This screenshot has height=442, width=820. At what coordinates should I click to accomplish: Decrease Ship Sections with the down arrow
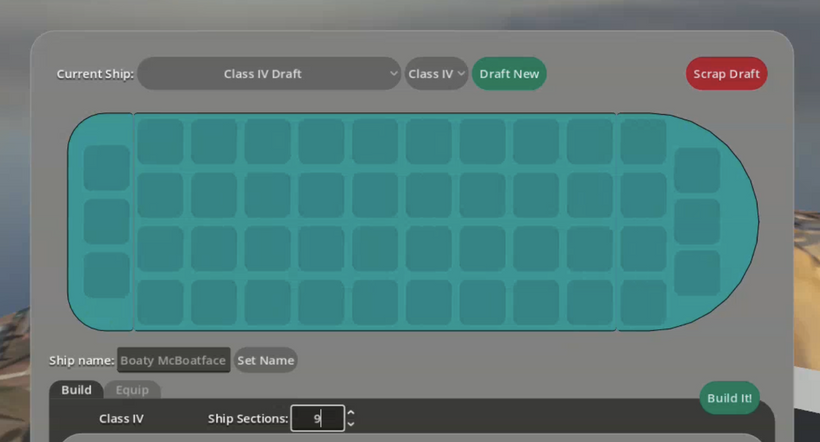(351, 423)
